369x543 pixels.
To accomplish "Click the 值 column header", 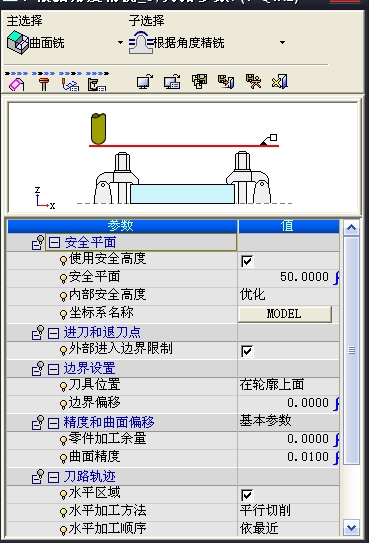I will click(289, 226).
